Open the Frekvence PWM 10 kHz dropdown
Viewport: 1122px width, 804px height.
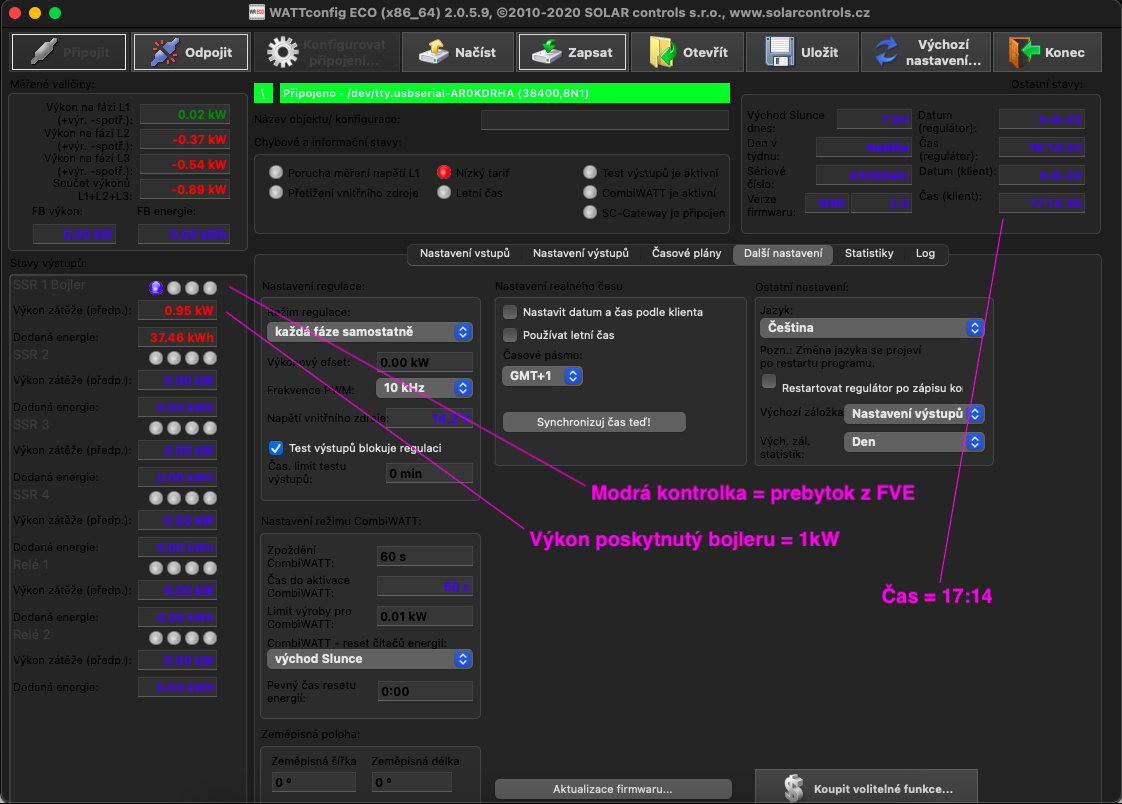tap(424, 388)
